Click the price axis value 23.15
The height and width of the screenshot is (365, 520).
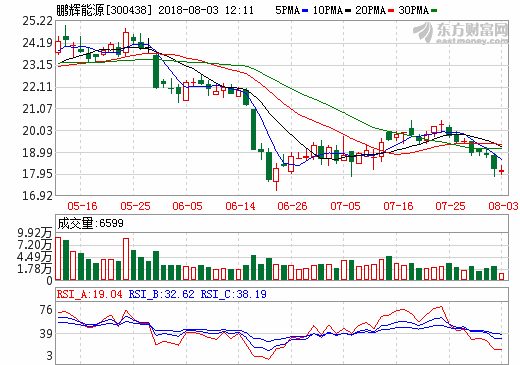point(37,65)
